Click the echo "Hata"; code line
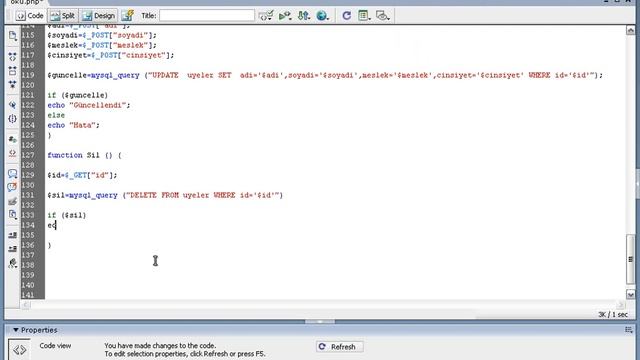Image resolution: width=640 pixels, height=360 pixels. tap(73, 125)
